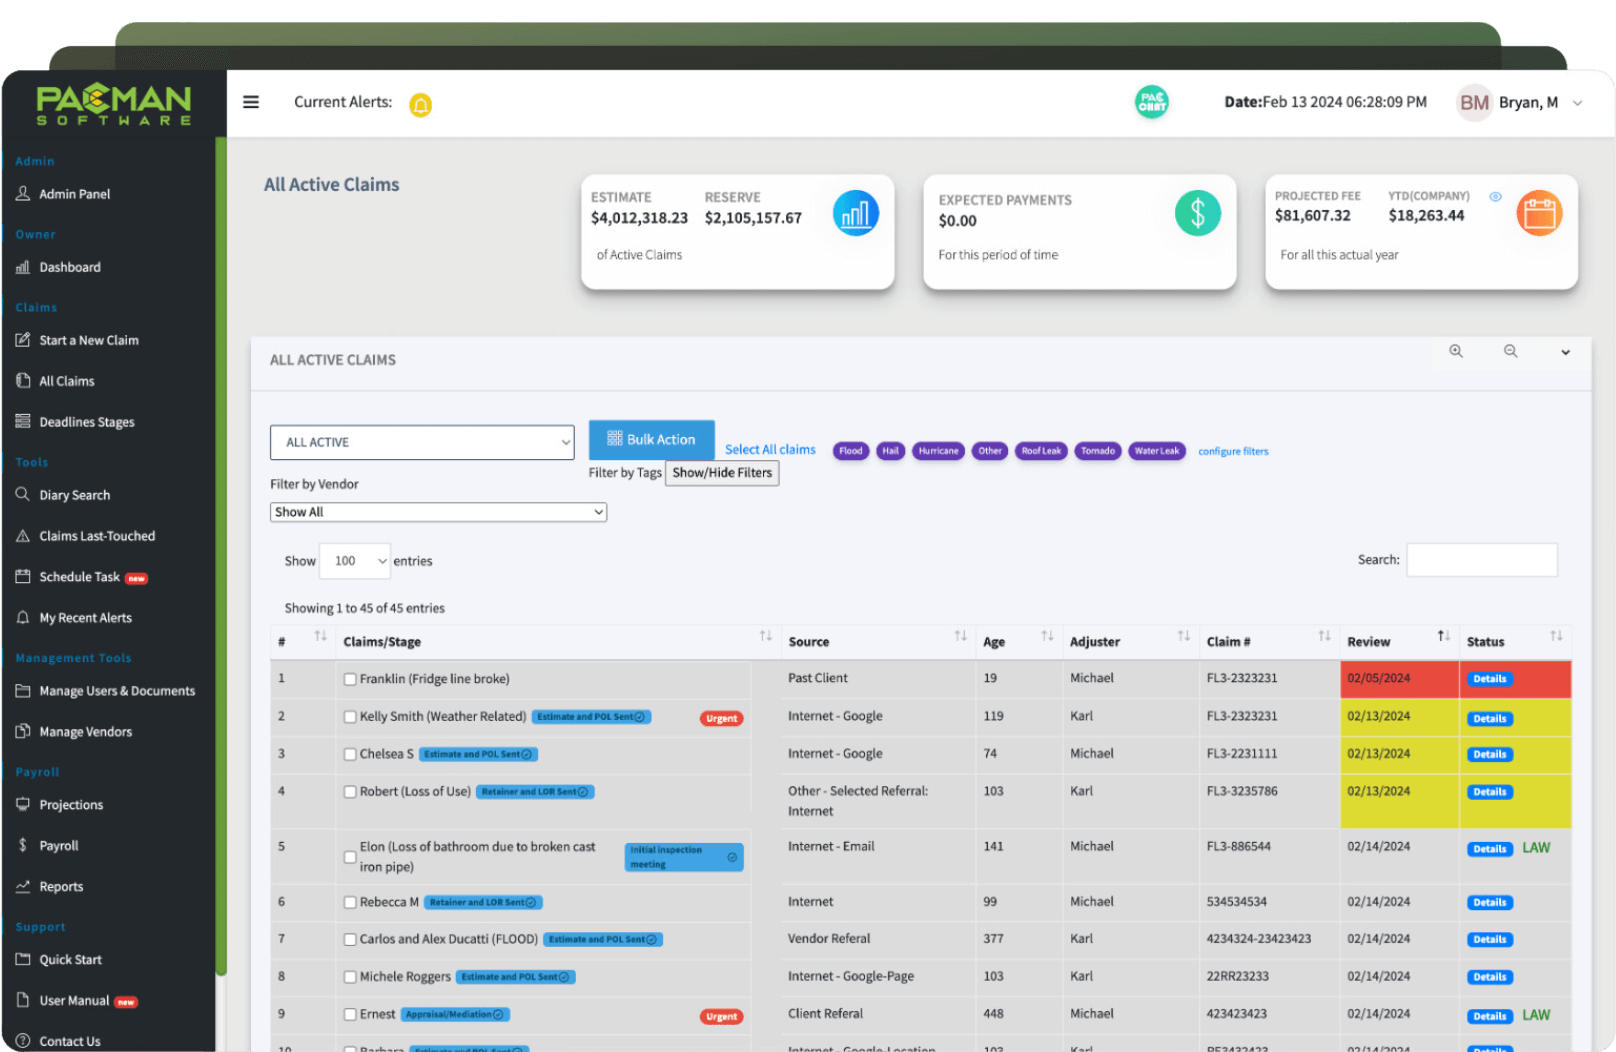Open the ALL ACTIVE claims dropdown
The height and width of the screenshot is (1052, 1616).
422,442
